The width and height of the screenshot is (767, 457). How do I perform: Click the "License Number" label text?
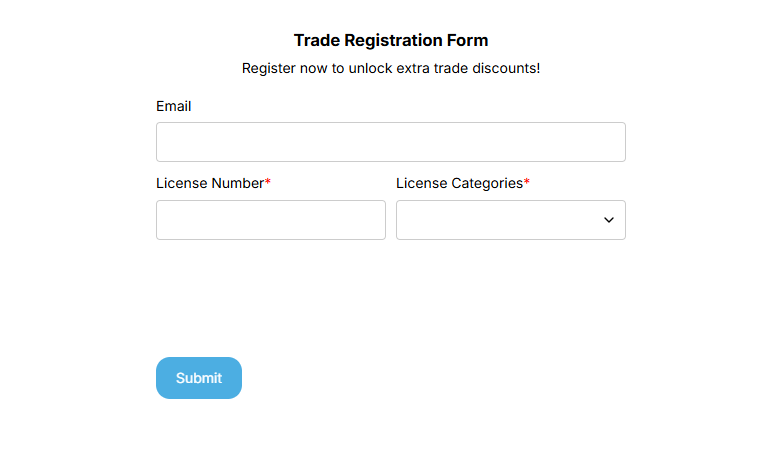(x=210, y=184)
